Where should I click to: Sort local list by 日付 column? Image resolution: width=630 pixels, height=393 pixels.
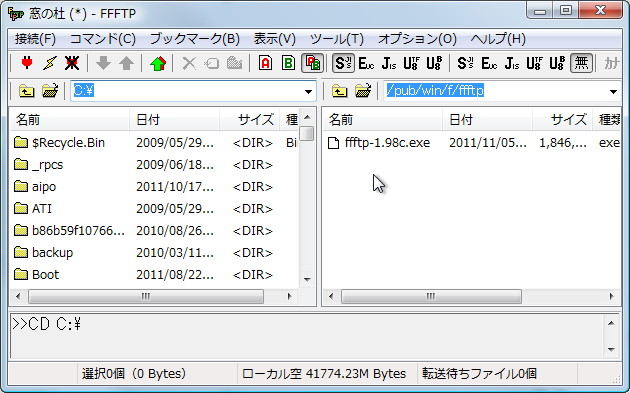tap(174, 119)
